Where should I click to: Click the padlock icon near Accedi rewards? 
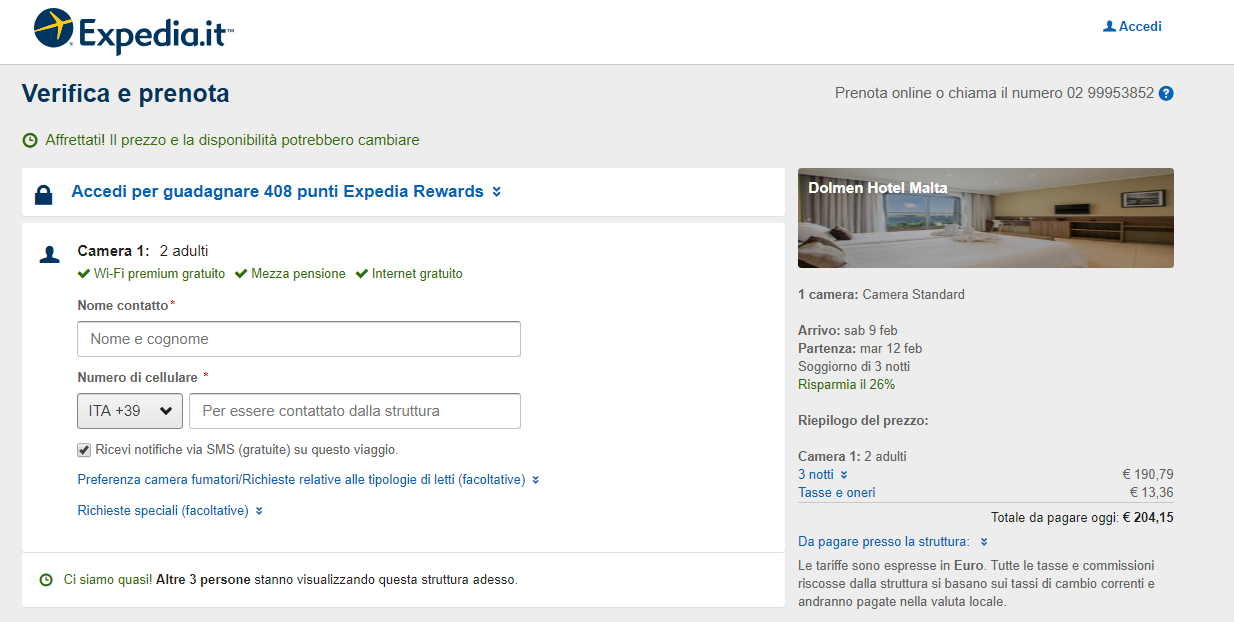43,195
